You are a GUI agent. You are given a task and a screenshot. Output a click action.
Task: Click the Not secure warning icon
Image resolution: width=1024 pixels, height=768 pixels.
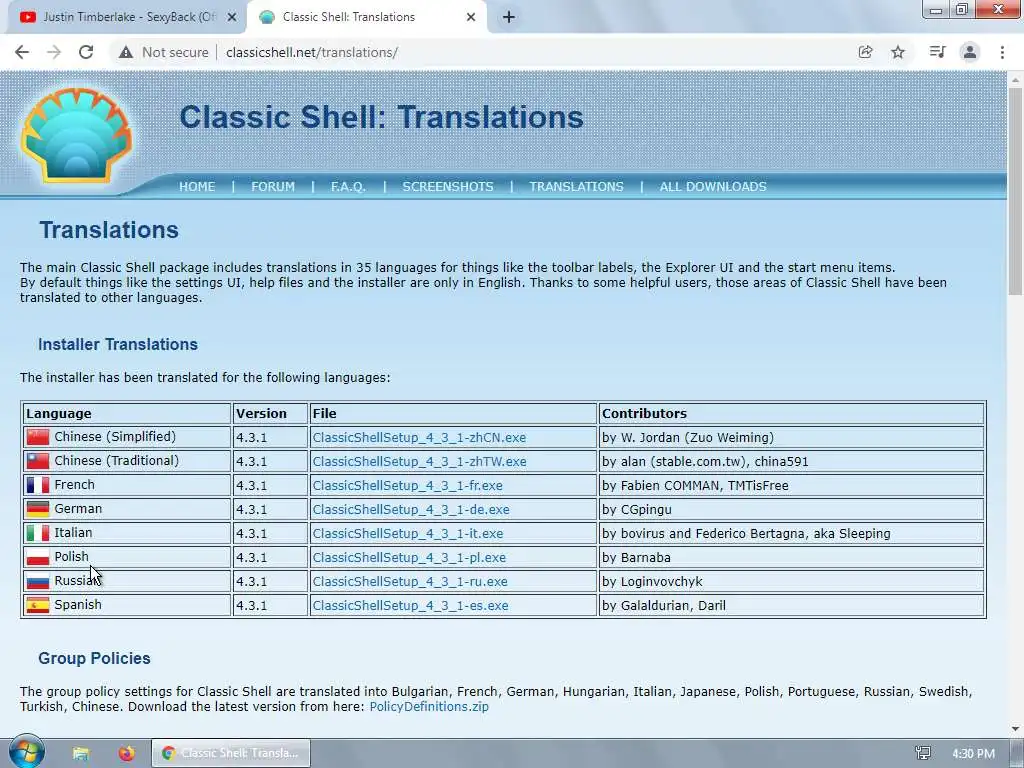126,52
